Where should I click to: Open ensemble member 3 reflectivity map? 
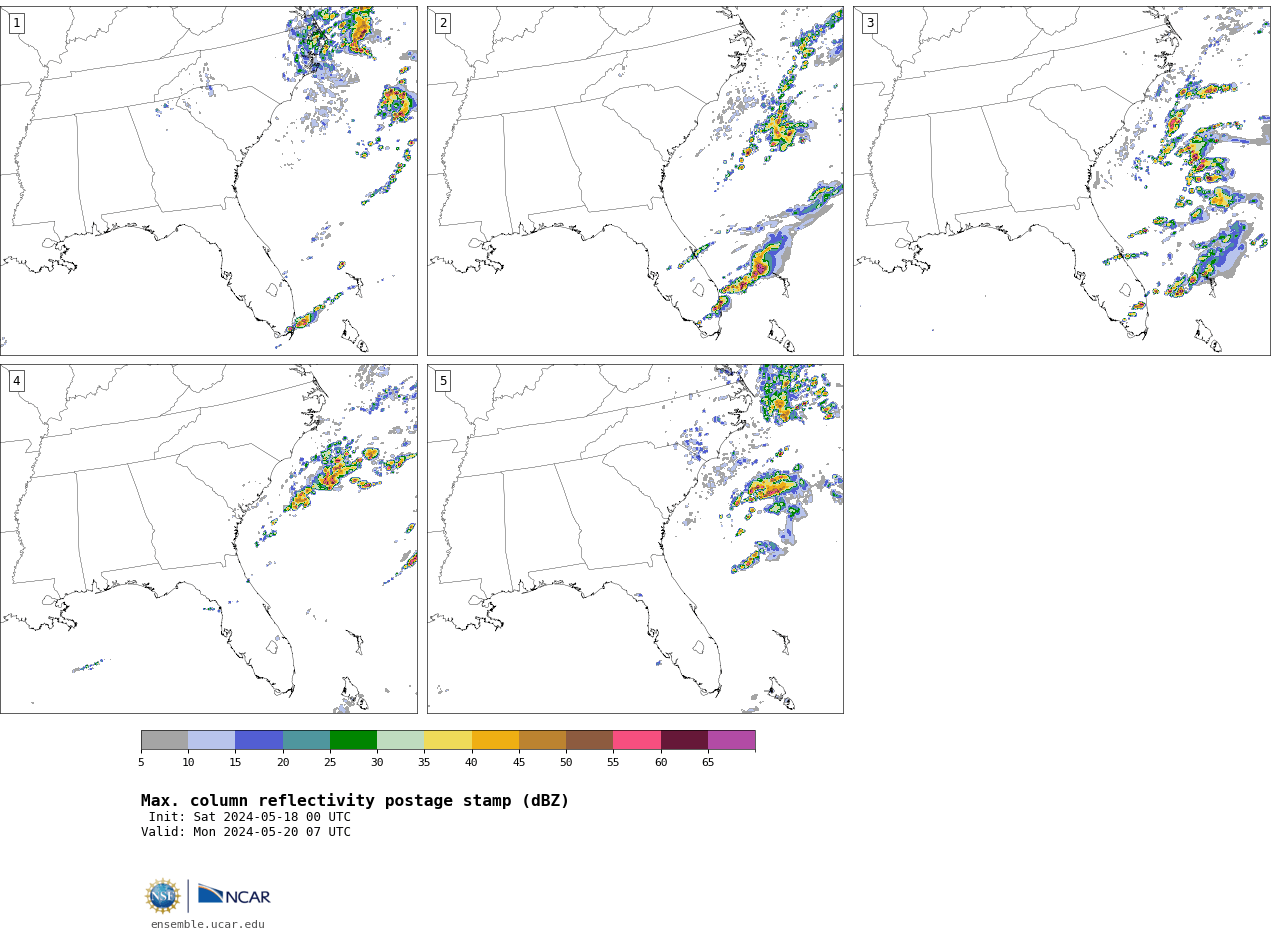tap(1062, 181)
